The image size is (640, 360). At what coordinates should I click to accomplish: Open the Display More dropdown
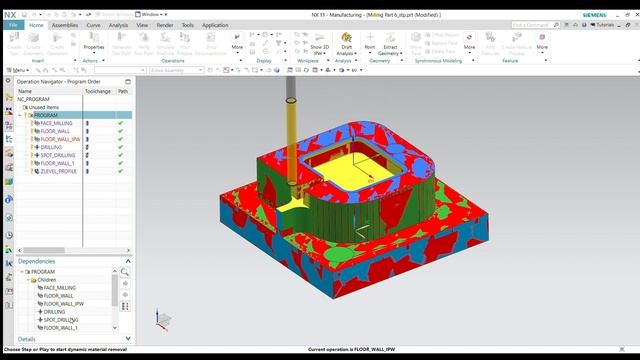click(237, 42)
